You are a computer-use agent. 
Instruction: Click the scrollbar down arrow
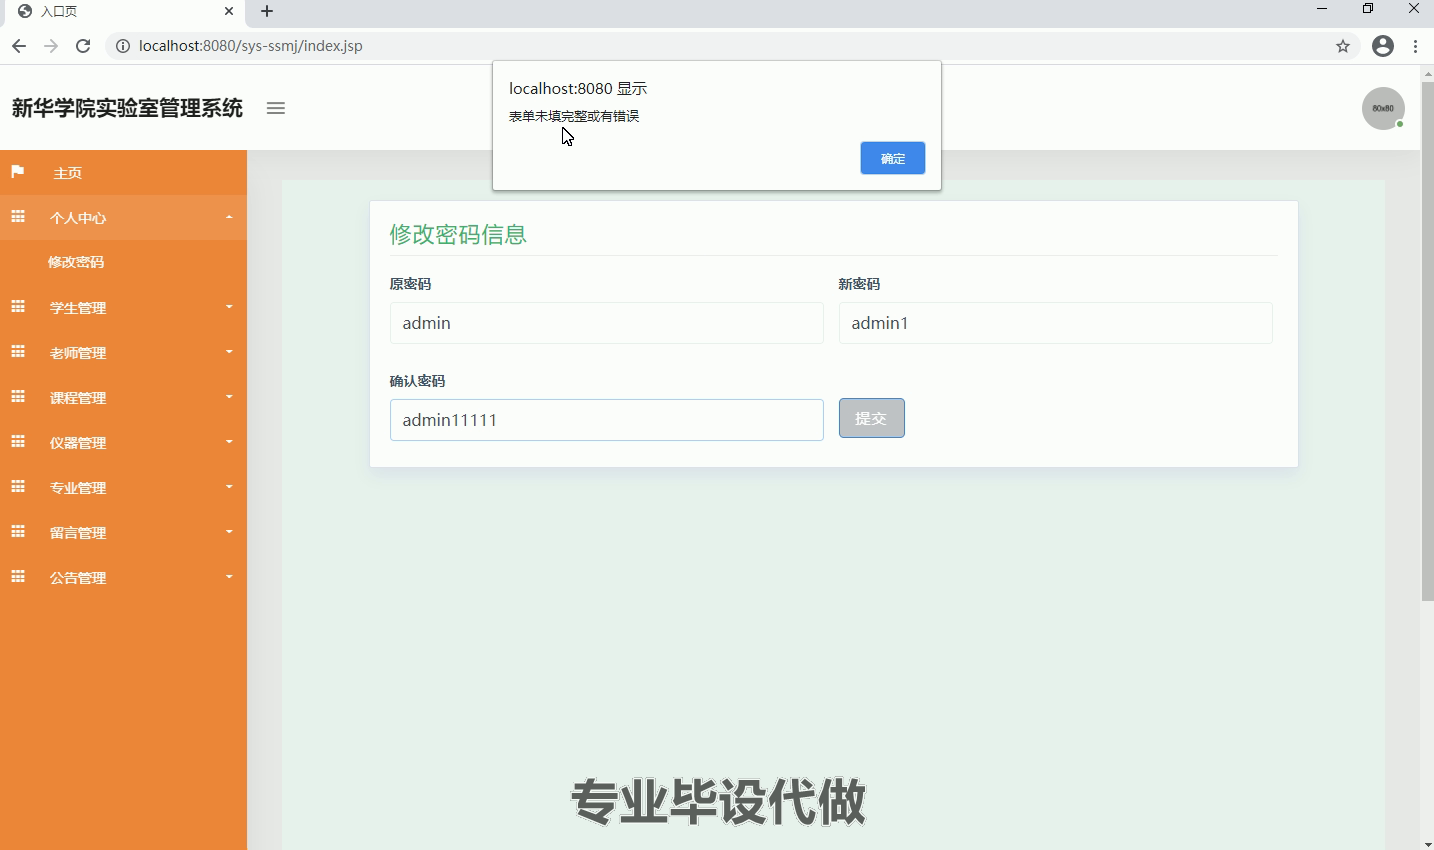point(1427,843)
